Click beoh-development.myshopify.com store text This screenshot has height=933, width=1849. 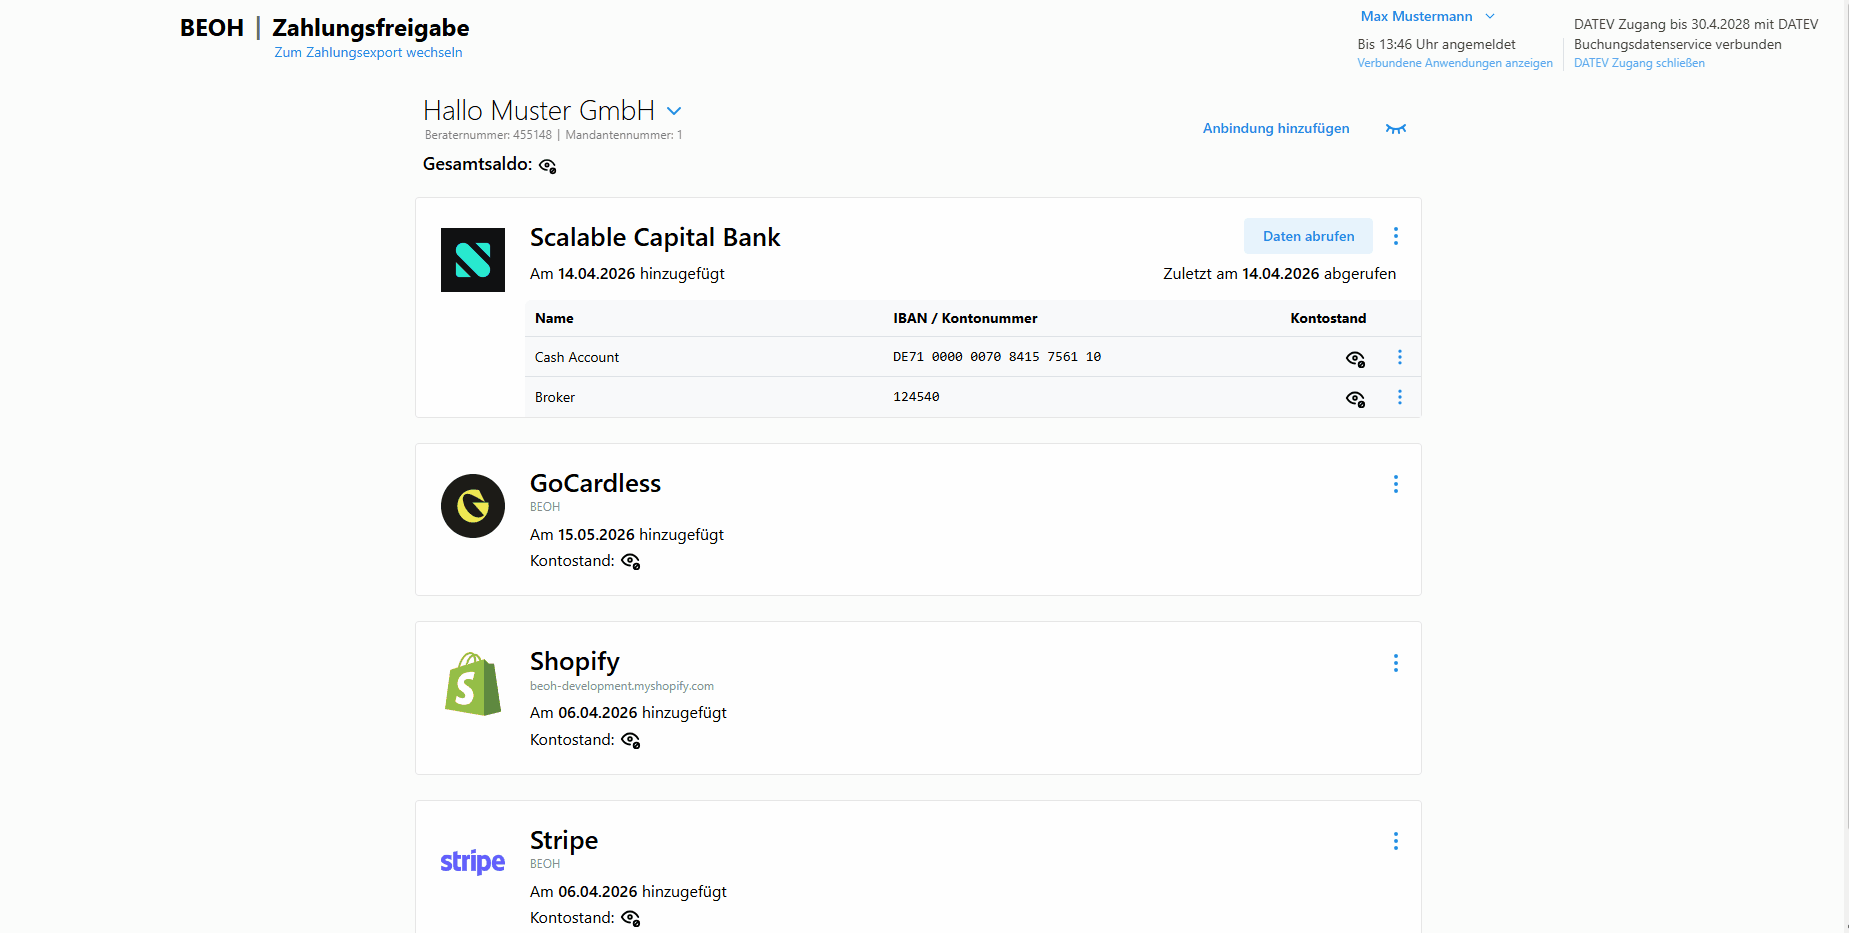[622, 686]
